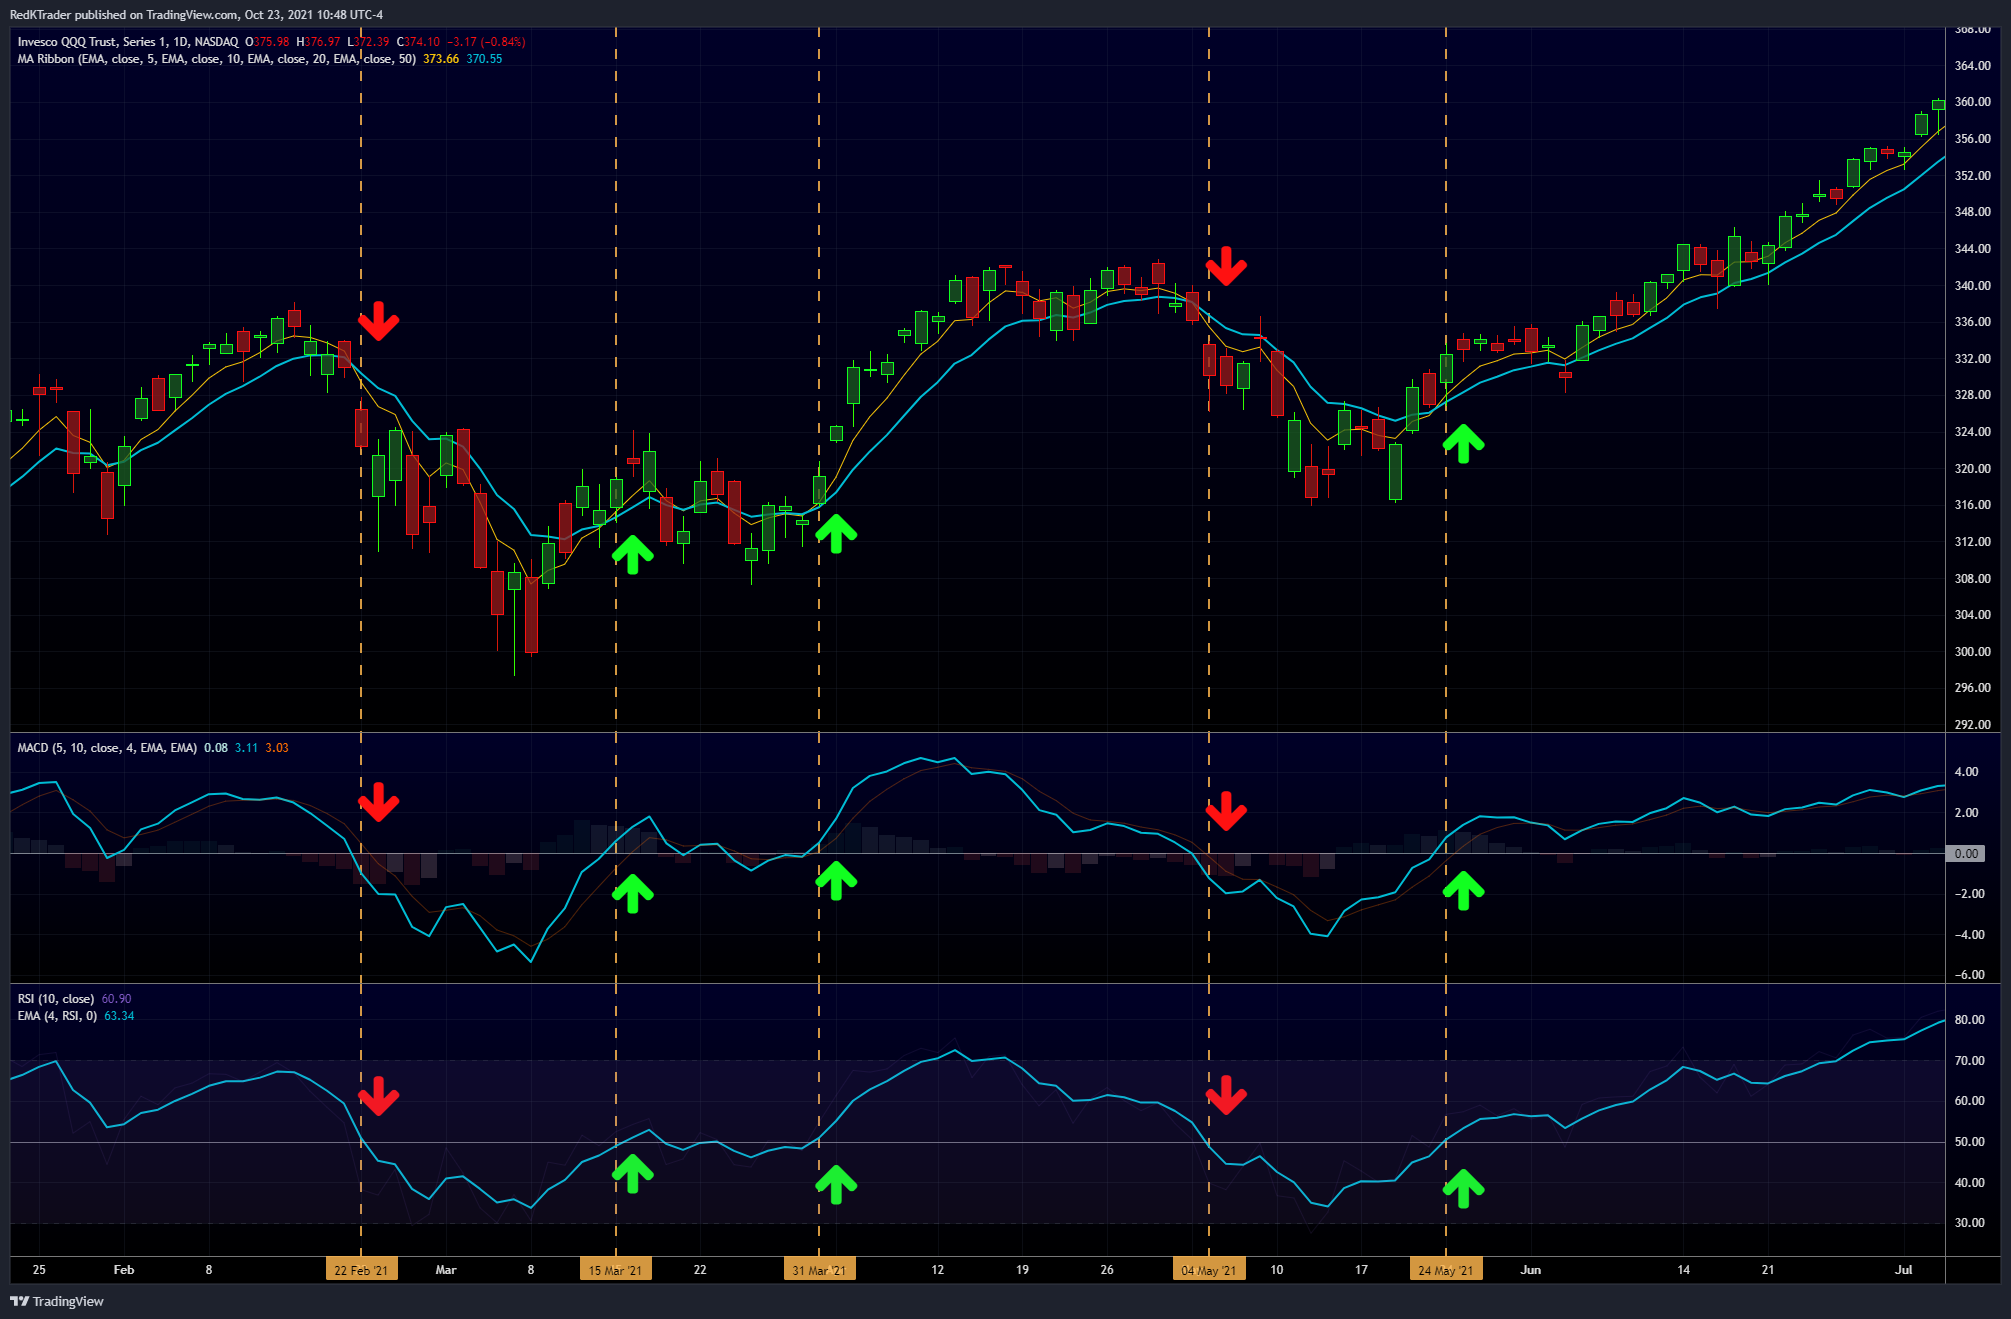Click the EMA value 63.34
Screen dimensions: 2011x1319
pyautogui.click(x=119, y=1016)
